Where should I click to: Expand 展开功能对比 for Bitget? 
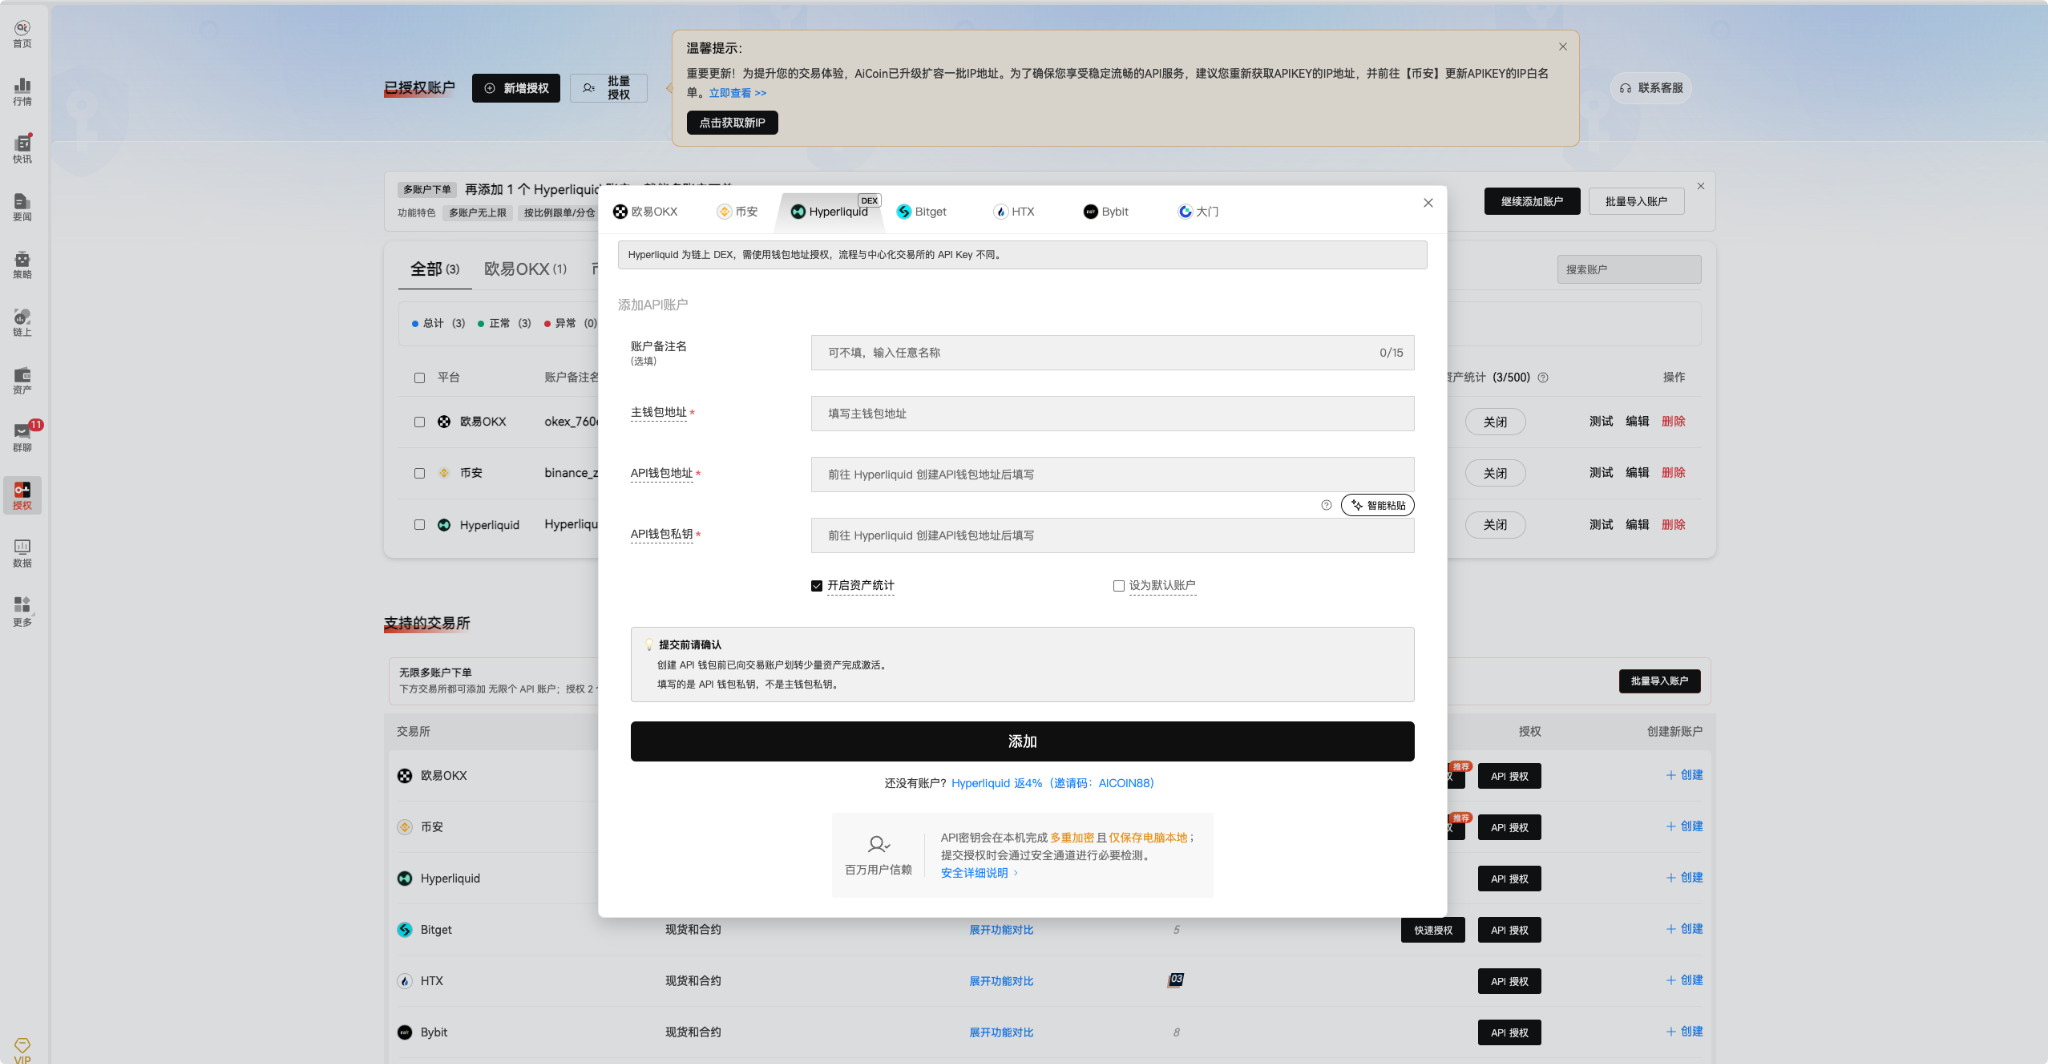(x=1001, y=930)
